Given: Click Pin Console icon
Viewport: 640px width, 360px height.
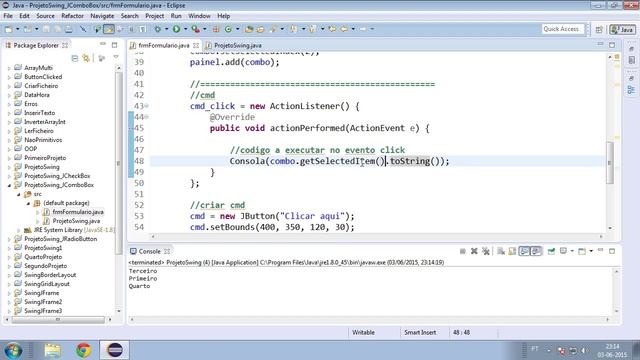Looking at the screenshot, I should (x=551, y=251).
